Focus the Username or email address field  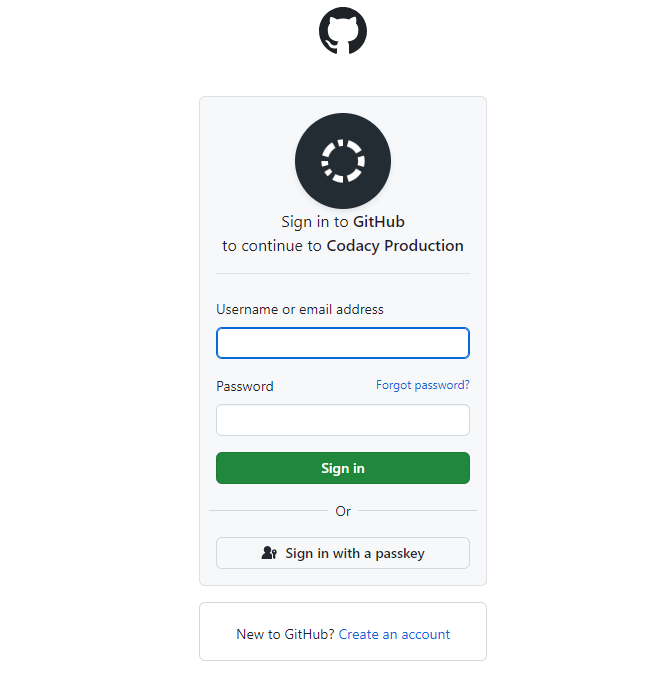[343, 343]
